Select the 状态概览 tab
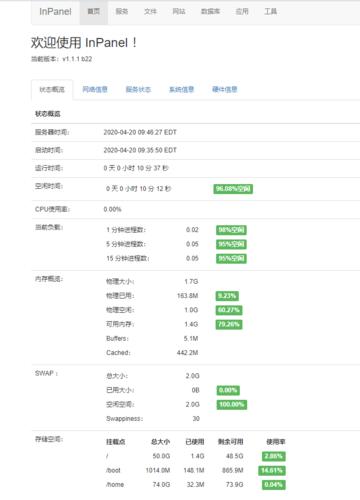Image resolution: width=360 pixels, height=500 pixels. (x=52, y=90)
